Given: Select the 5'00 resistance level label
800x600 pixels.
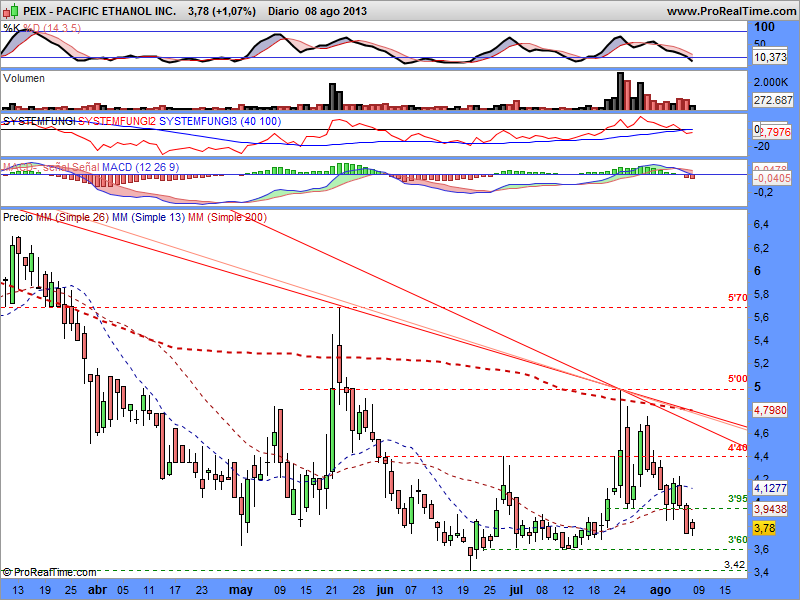Looking at the screenshot, I should (737, 379).
